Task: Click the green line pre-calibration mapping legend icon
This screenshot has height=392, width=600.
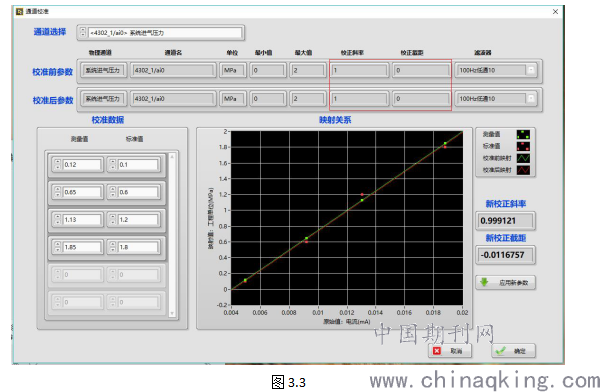Action: click(523, 158)
